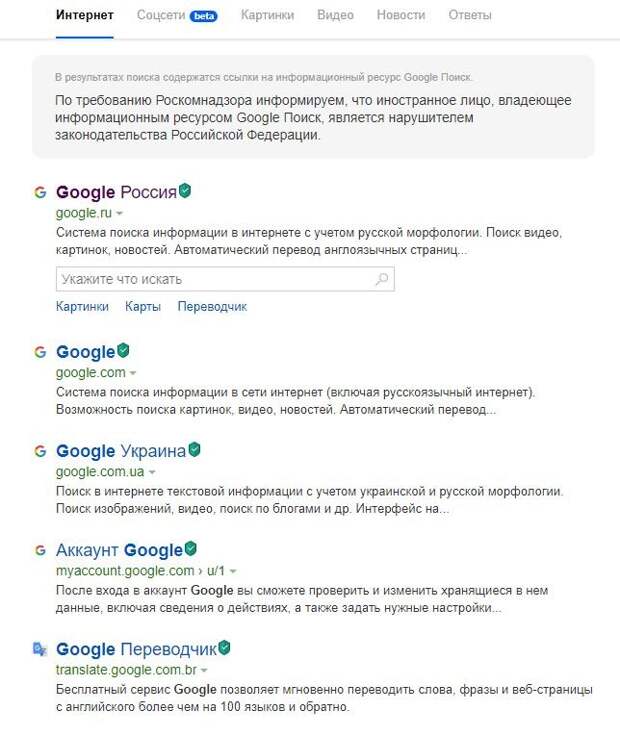Click the verified shield next to Аккаунт Google

pos(190,549)
